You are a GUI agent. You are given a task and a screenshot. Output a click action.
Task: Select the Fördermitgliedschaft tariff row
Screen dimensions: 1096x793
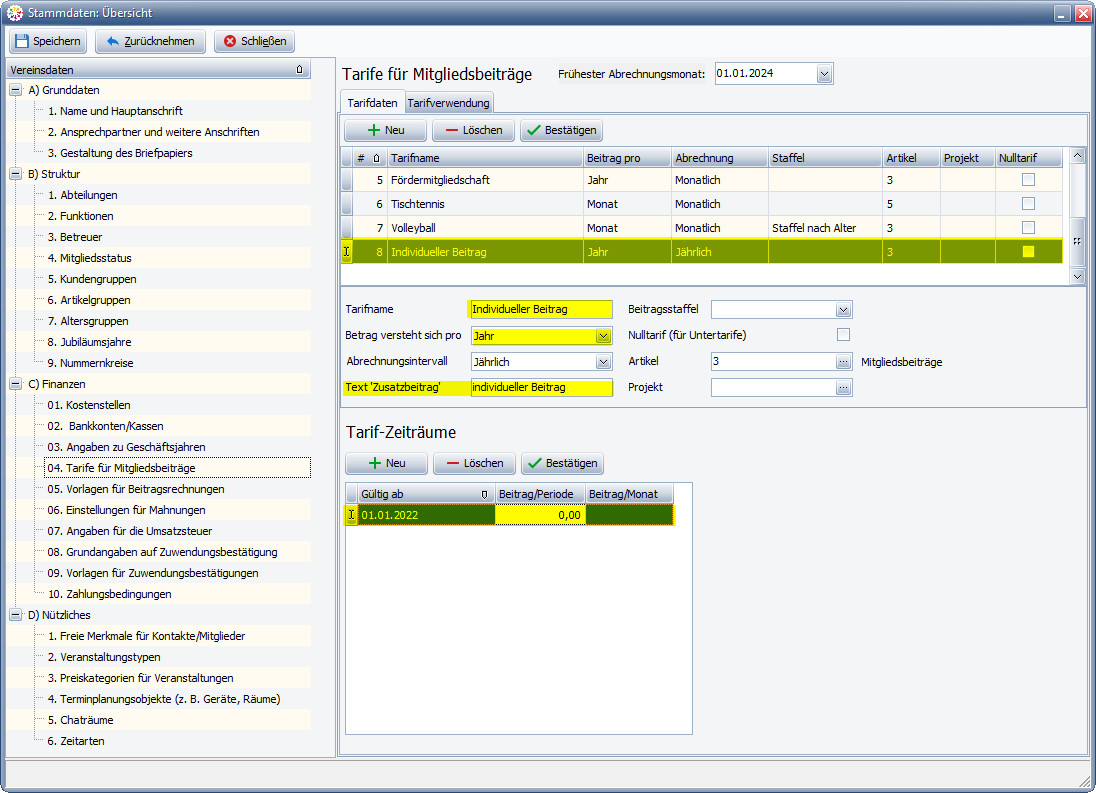[x=702, y=180]
